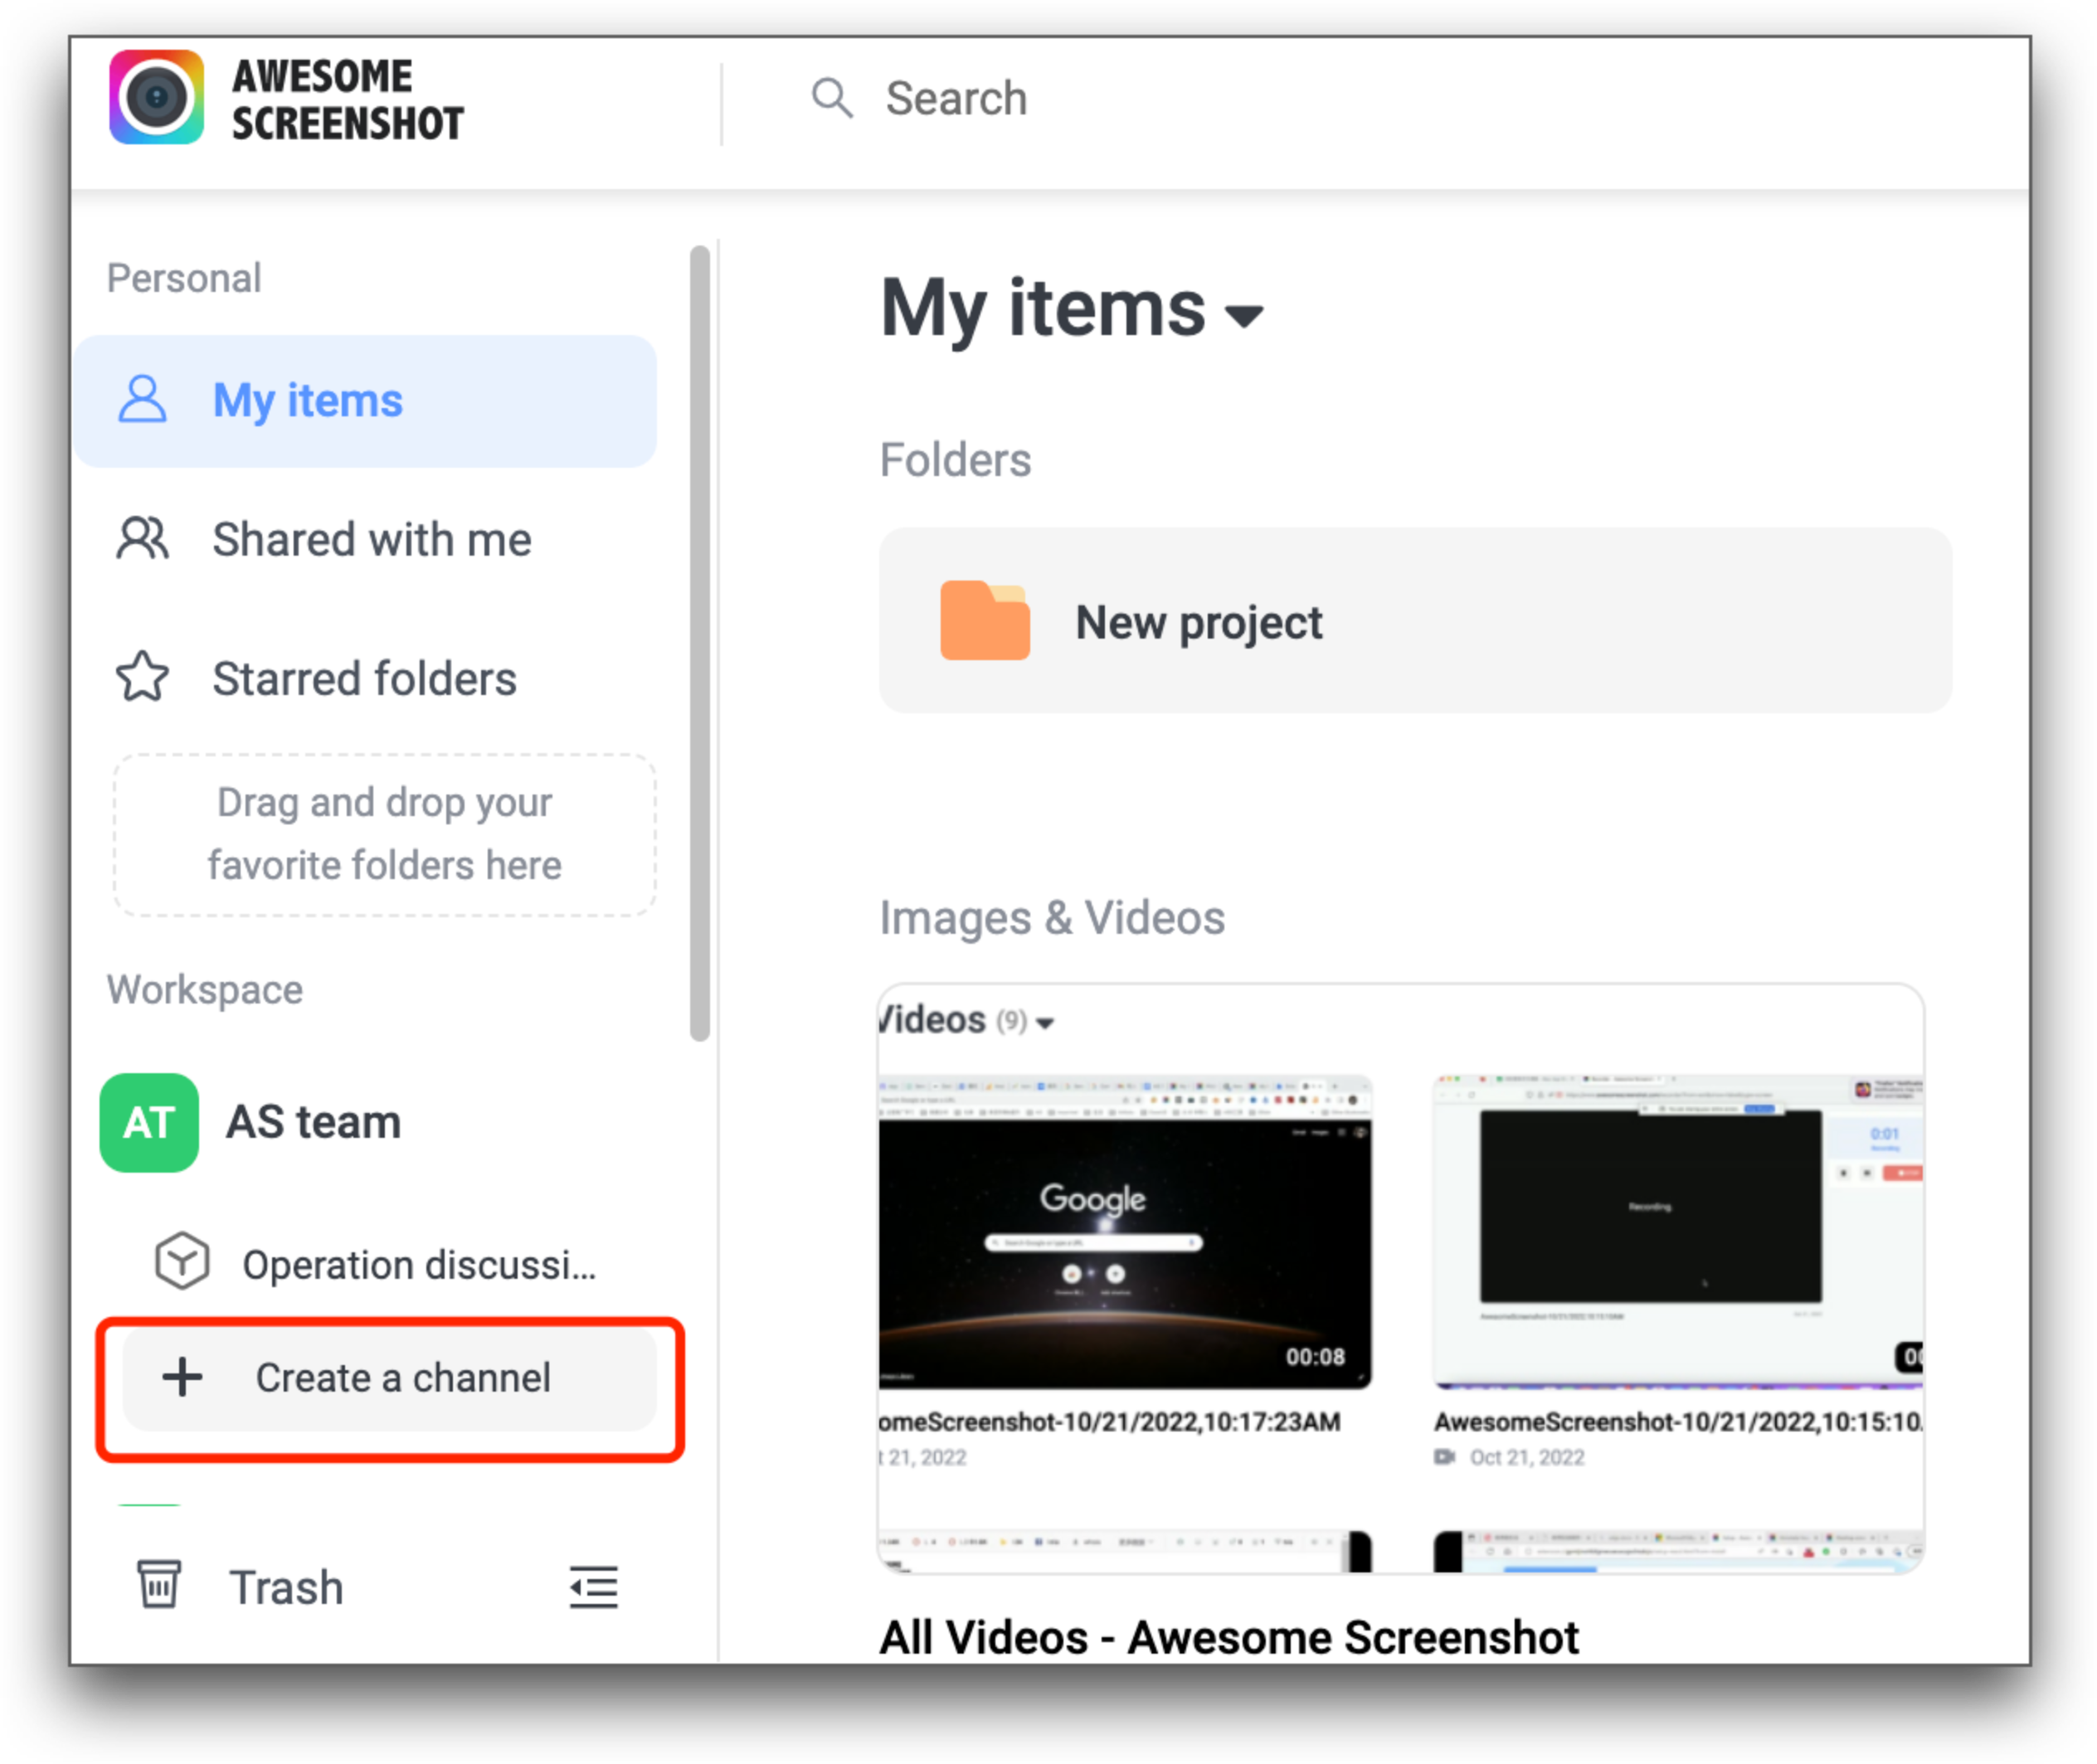This screenshot has width=2097, height=1764.
Task: Click the video camera icon beside Oct 21, 2022
Action: [x=1445, y=1458]
